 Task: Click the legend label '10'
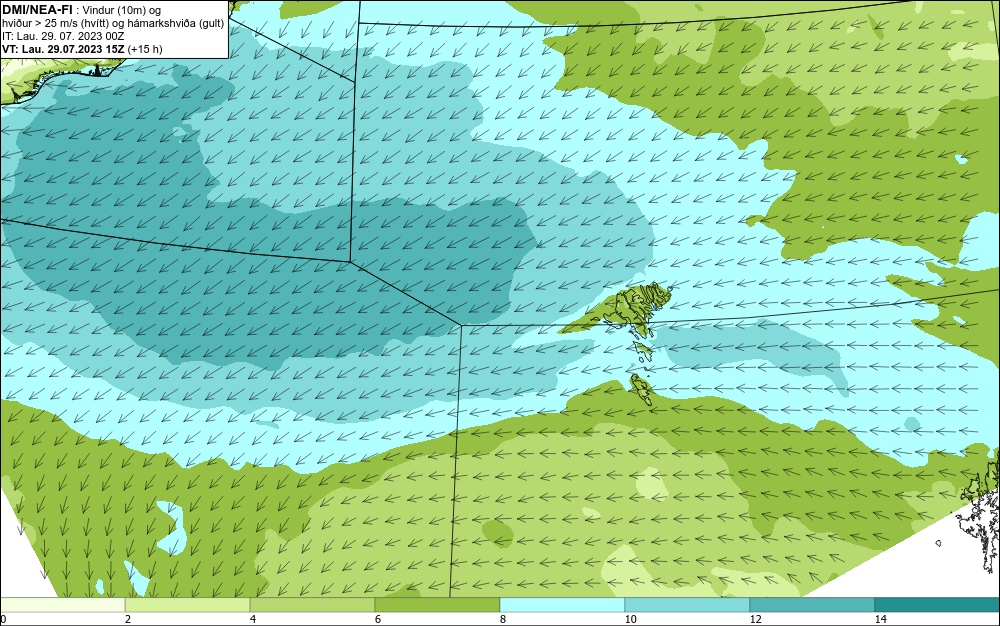coord(630,619)
